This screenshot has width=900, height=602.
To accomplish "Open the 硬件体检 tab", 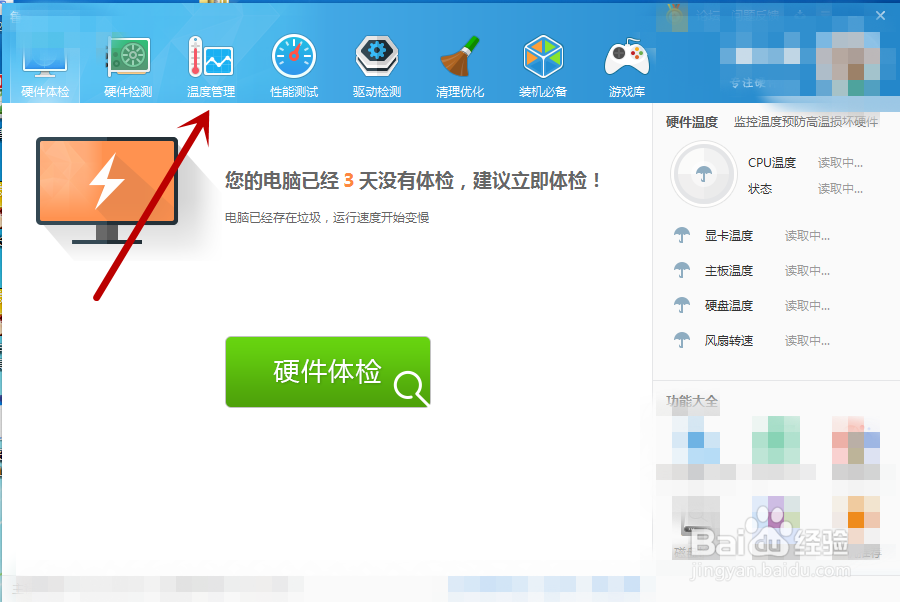I will [45, 65].
